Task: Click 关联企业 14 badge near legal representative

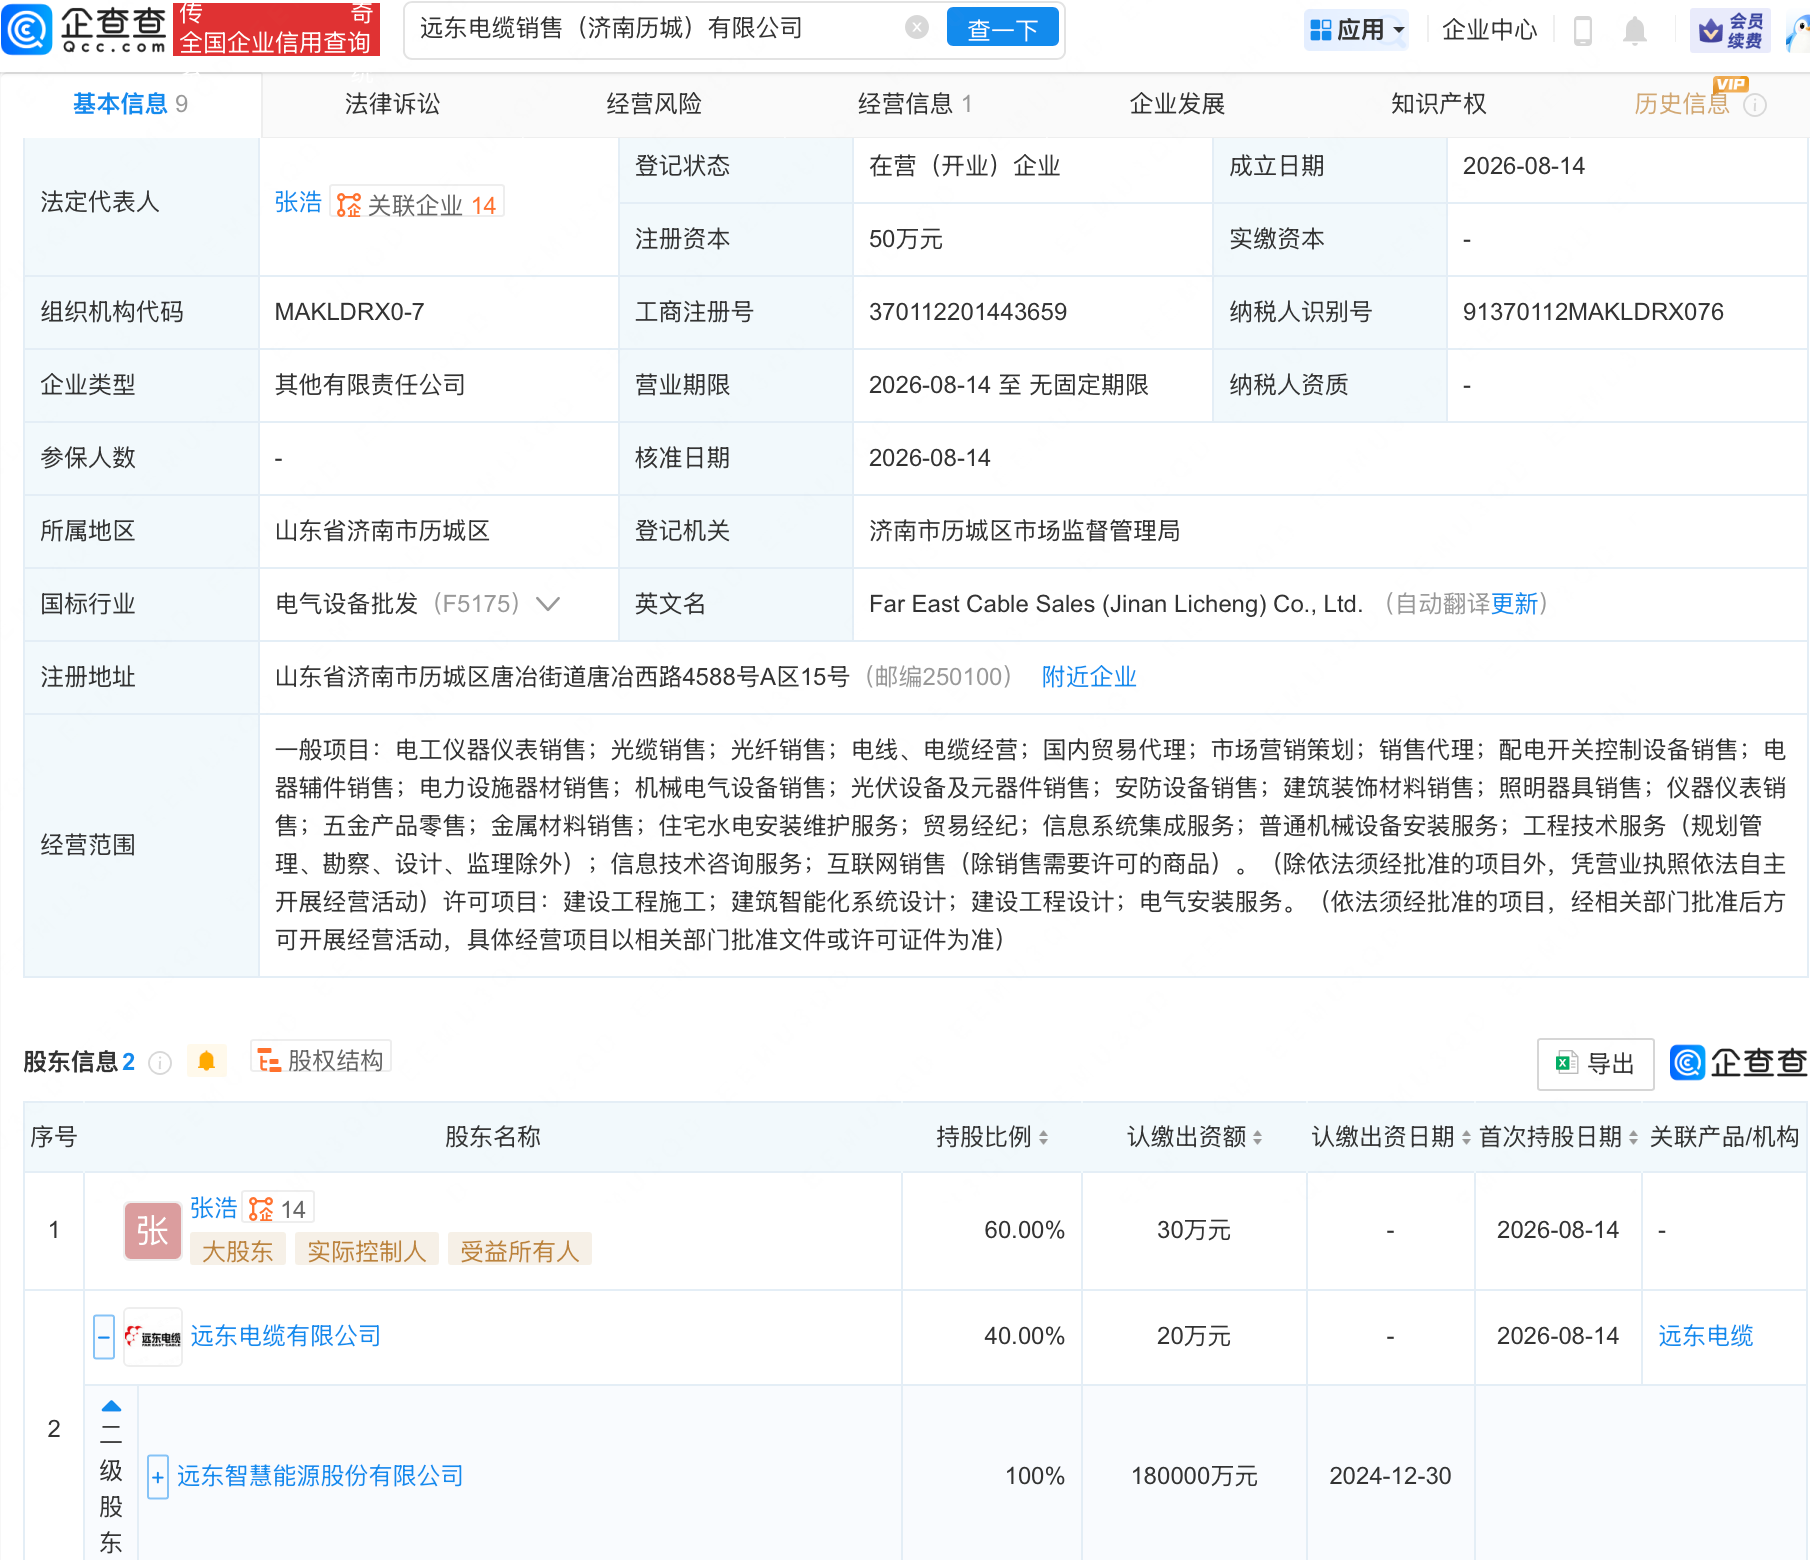Action: (417, 204)
